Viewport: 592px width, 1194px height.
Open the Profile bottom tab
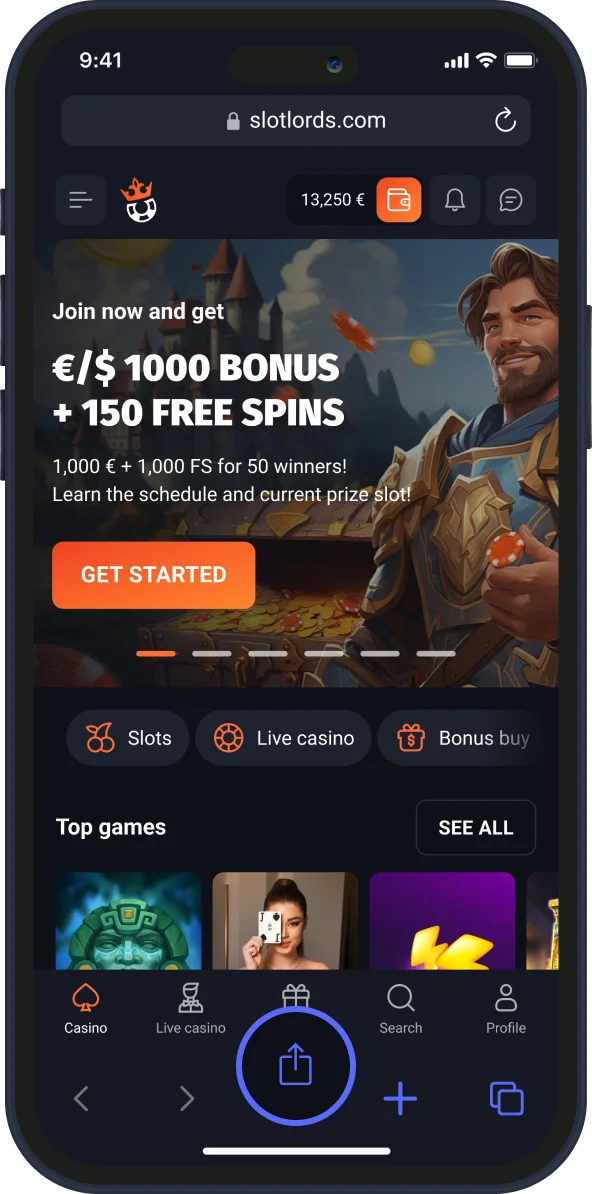506,1009
